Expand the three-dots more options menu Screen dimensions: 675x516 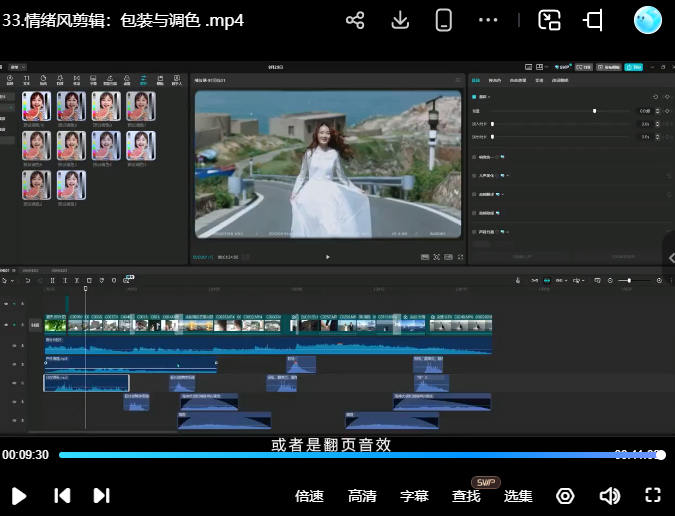(x=488, y=20)
